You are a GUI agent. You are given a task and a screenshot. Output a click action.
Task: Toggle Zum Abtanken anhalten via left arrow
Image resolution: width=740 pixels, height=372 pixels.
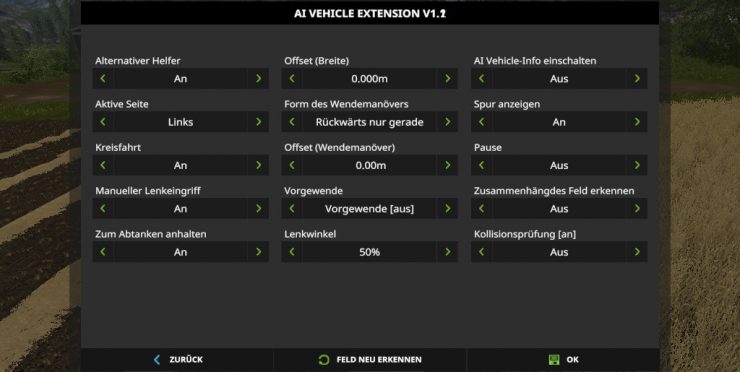point(103,252)
